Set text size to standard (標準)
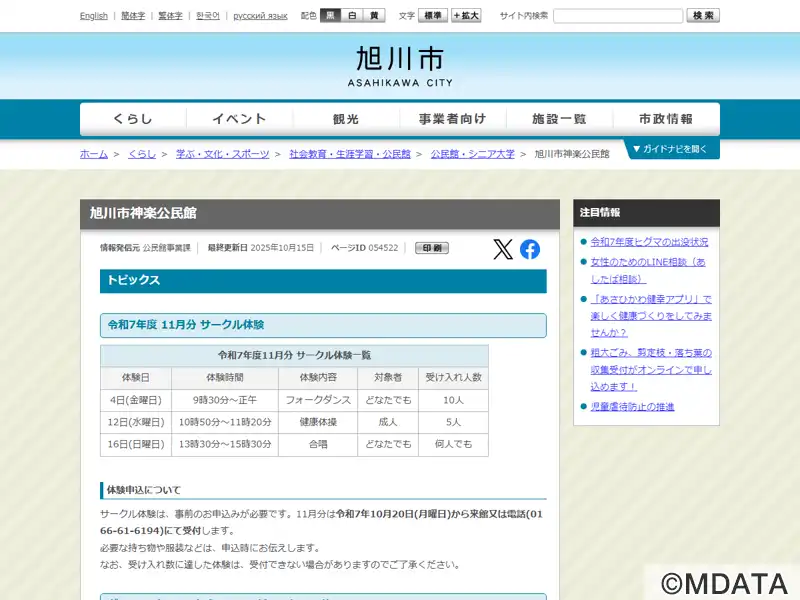Image resolution: width=800 pixels, height=600 pixels. point(433,16)
